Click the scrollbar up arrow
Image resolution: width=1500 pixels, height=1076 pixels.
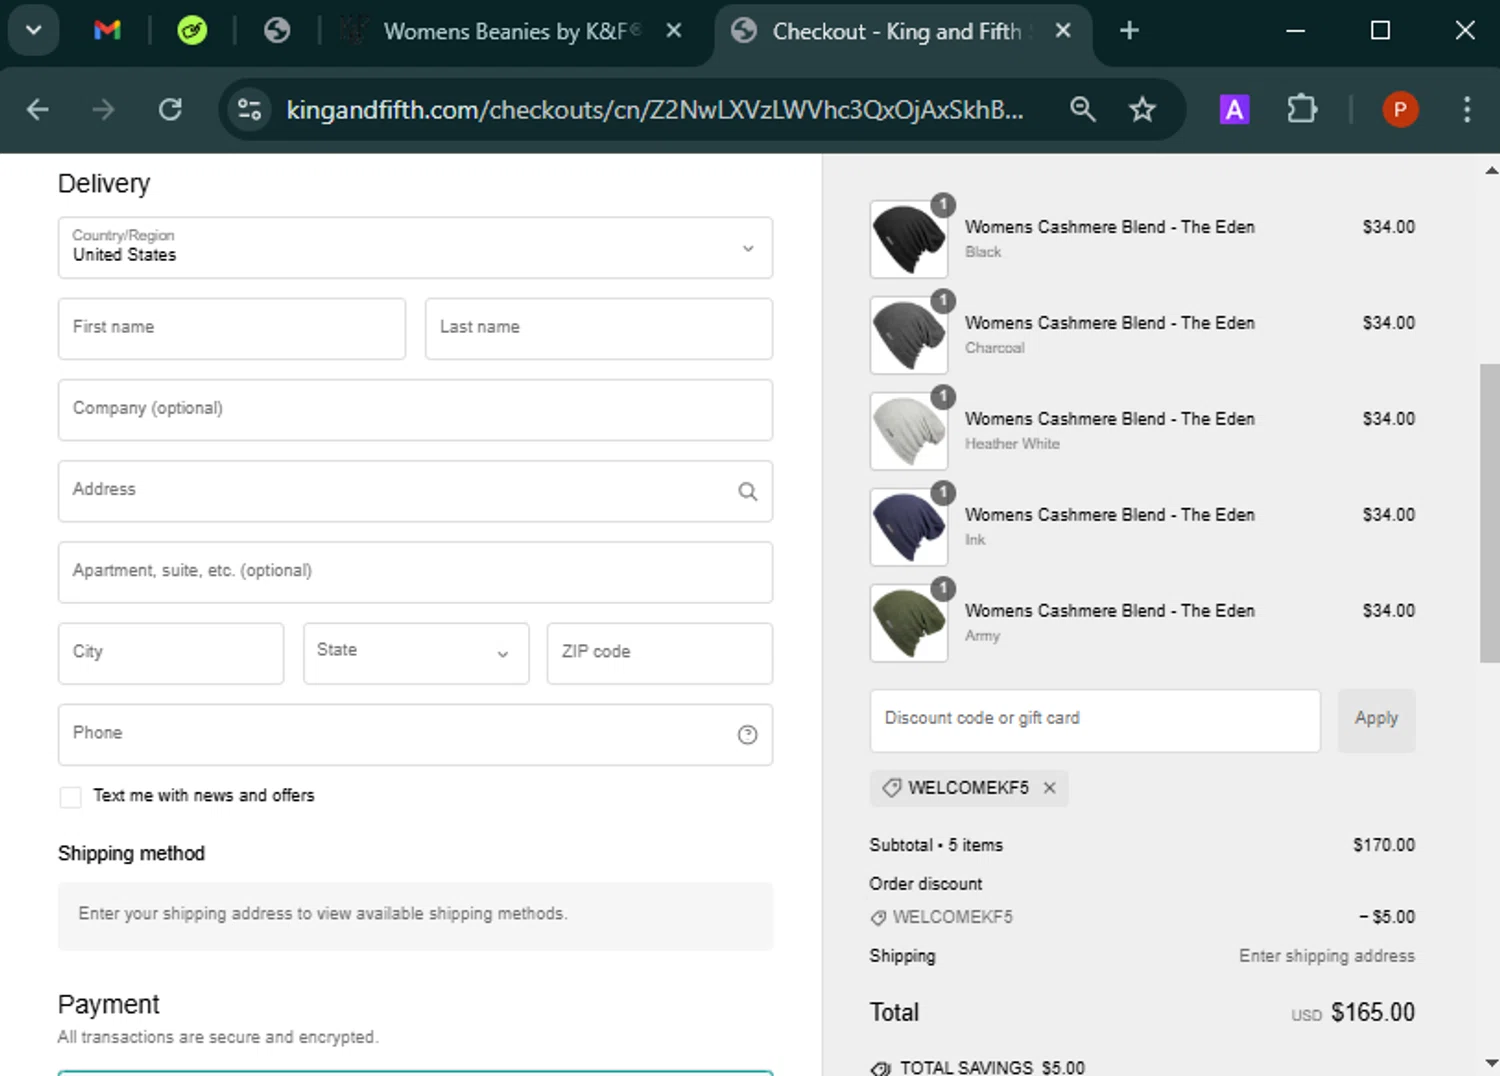coord(1491,171)
